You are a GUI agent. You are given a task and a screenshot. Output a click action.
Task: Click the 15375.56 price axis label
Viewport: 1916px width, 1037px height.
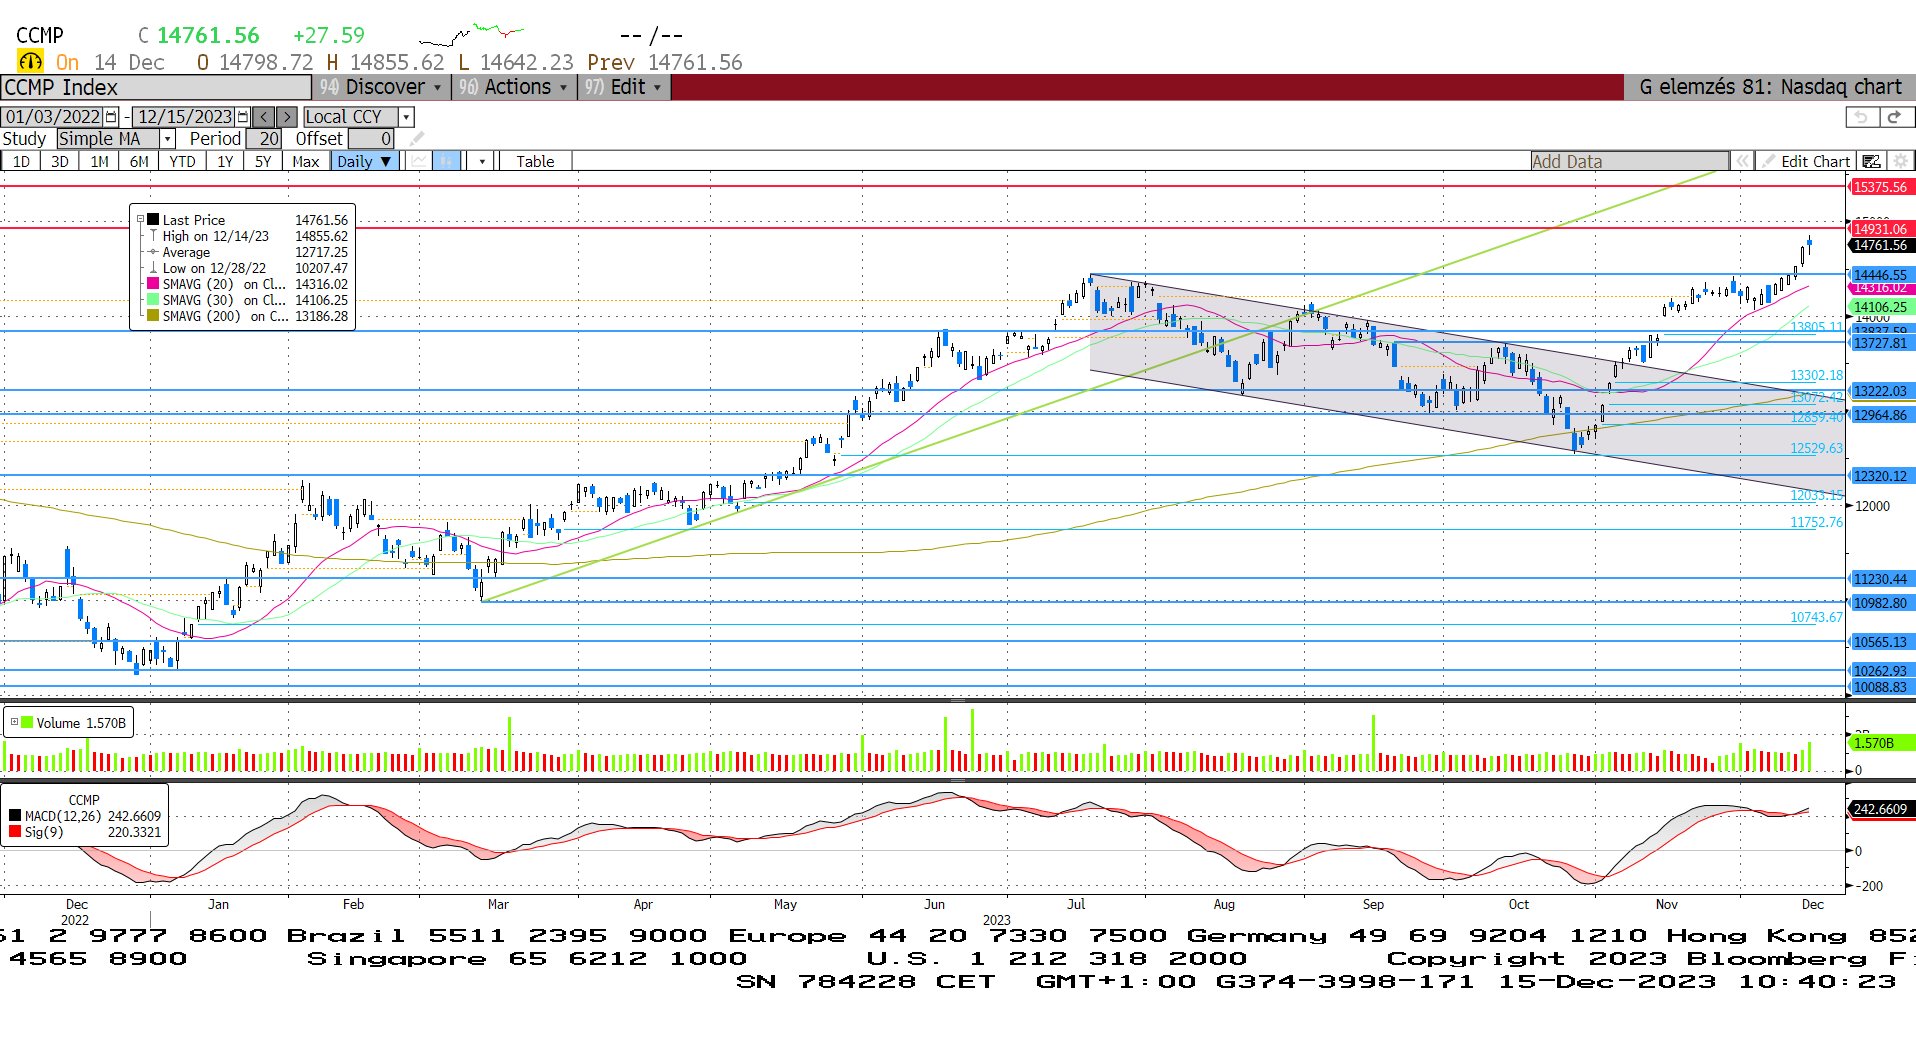click(x=1880, y=187)
